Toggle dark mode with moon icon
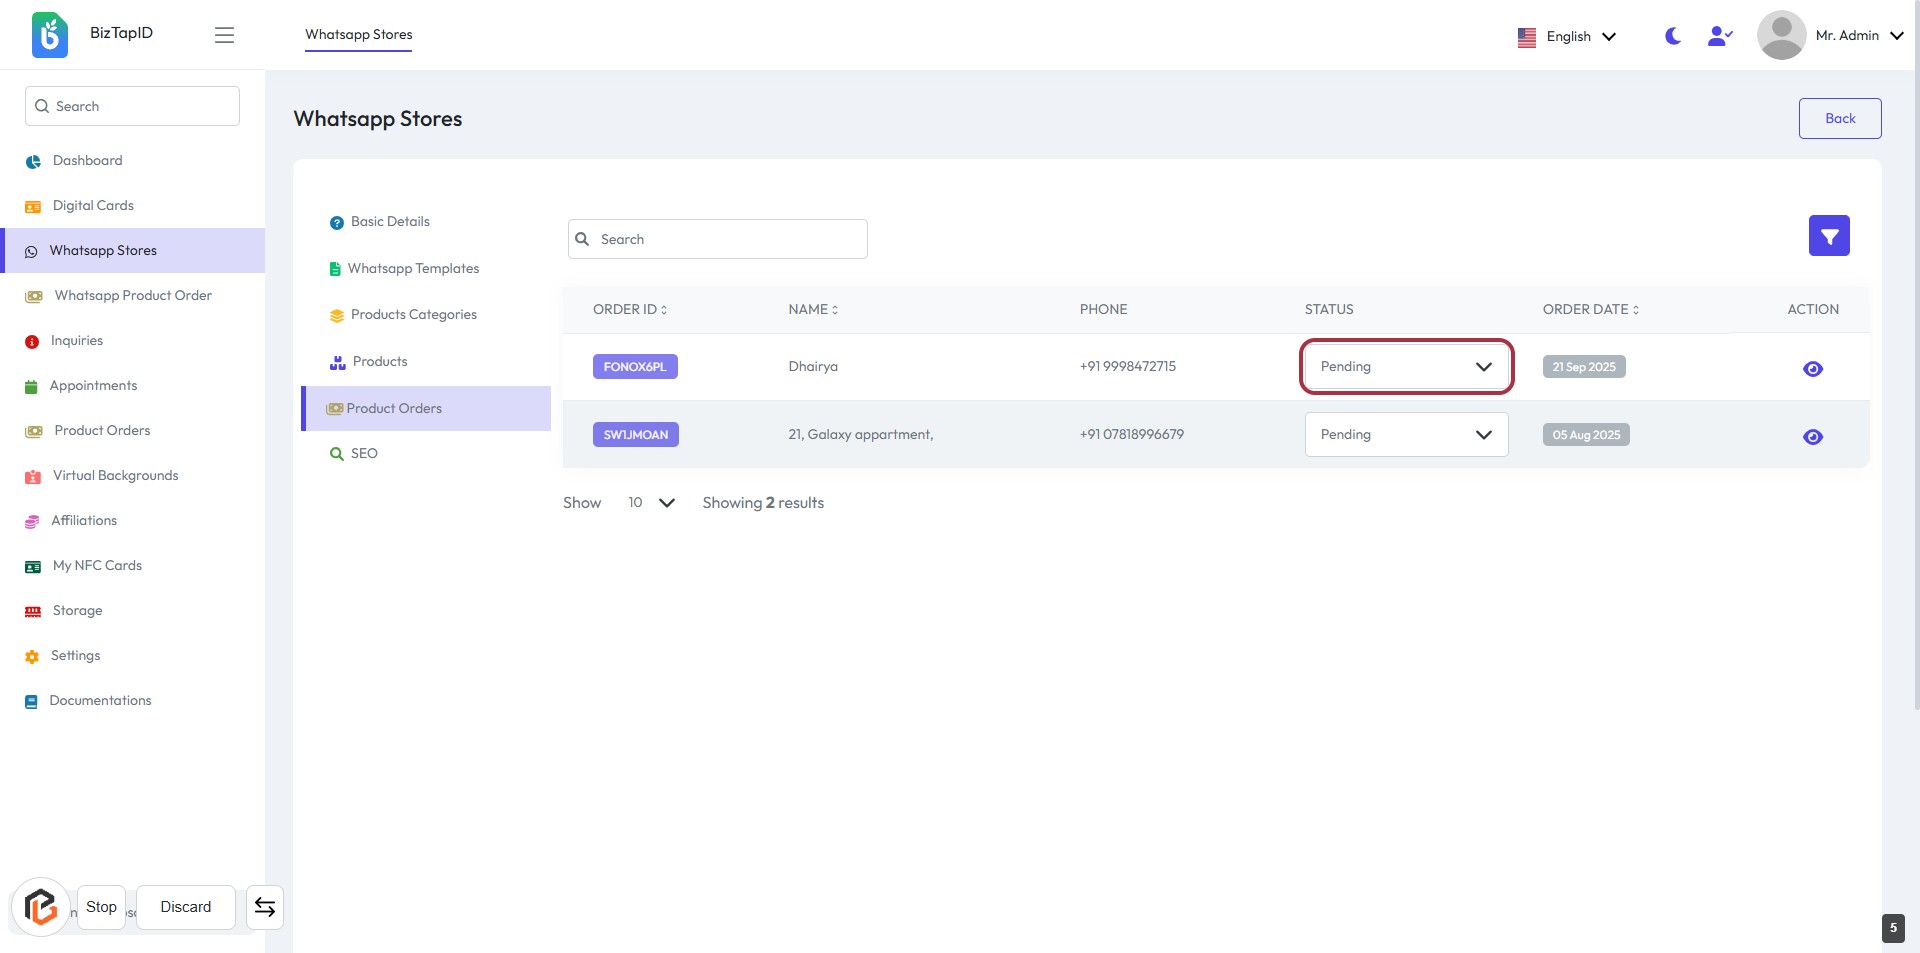The image size is (1920, 953). (1673, 36)
